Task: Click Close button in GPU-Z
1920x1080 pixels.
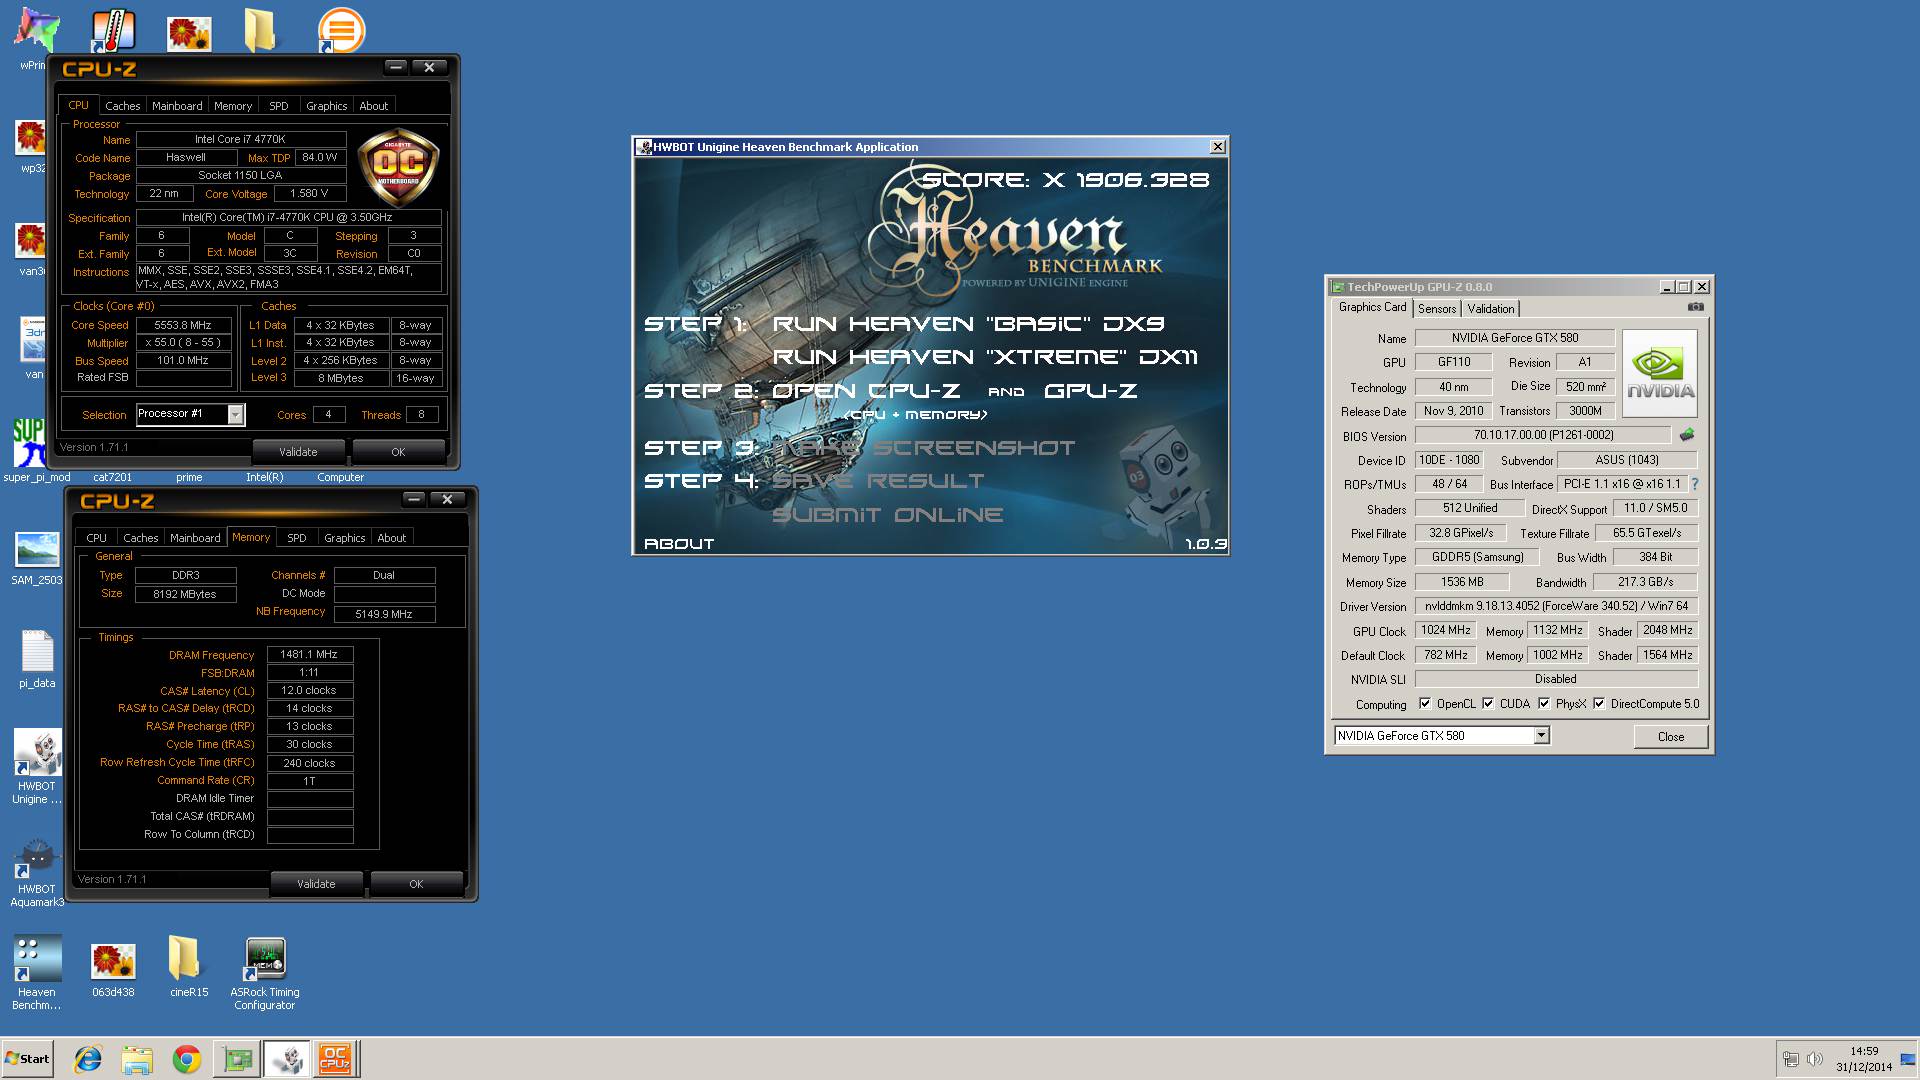Action: 1671,737
